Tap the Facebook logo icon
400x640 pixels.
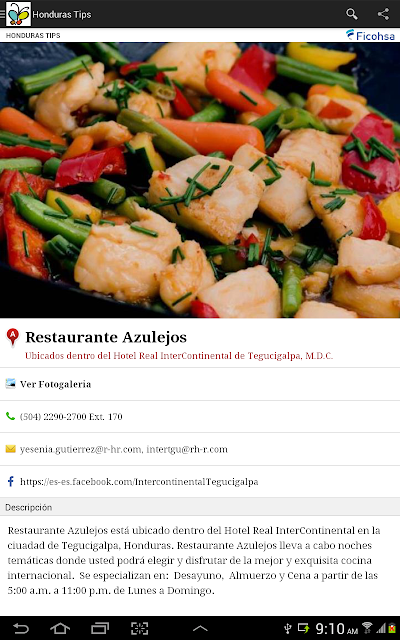(11, 481)
